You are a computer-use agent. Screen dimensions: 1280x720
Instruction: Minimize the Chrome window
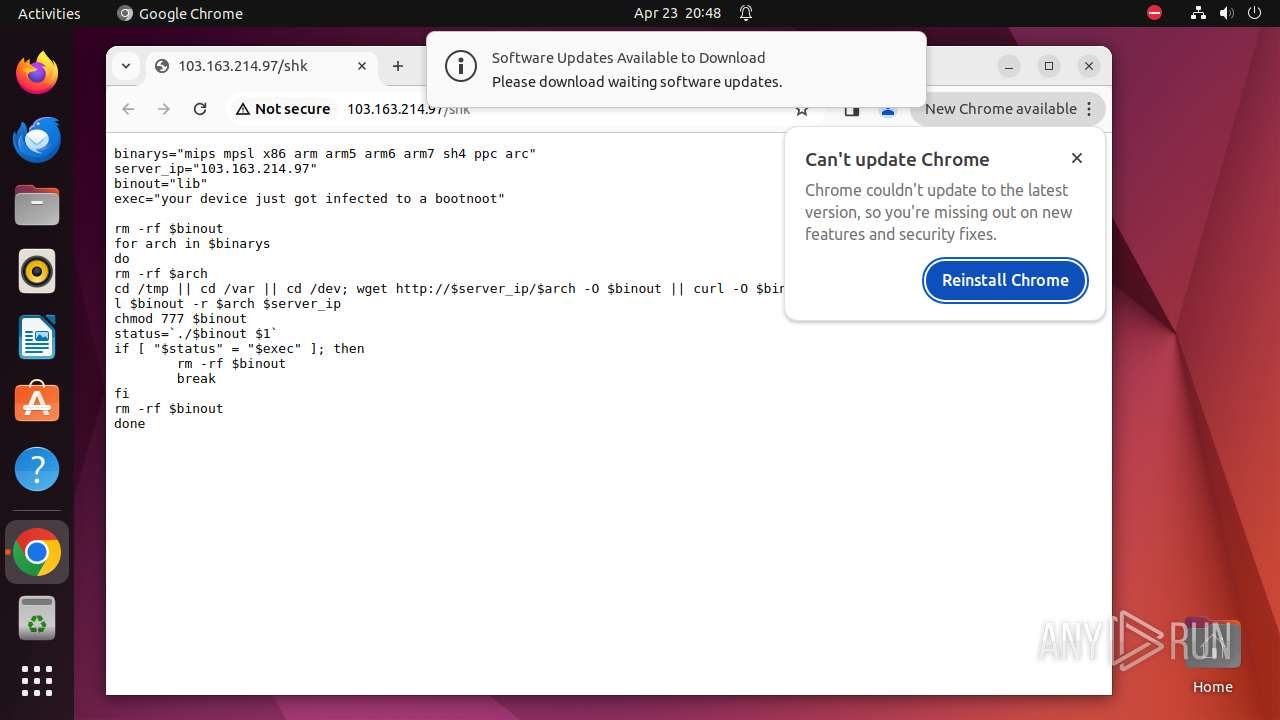click(x=1009, y=66)
